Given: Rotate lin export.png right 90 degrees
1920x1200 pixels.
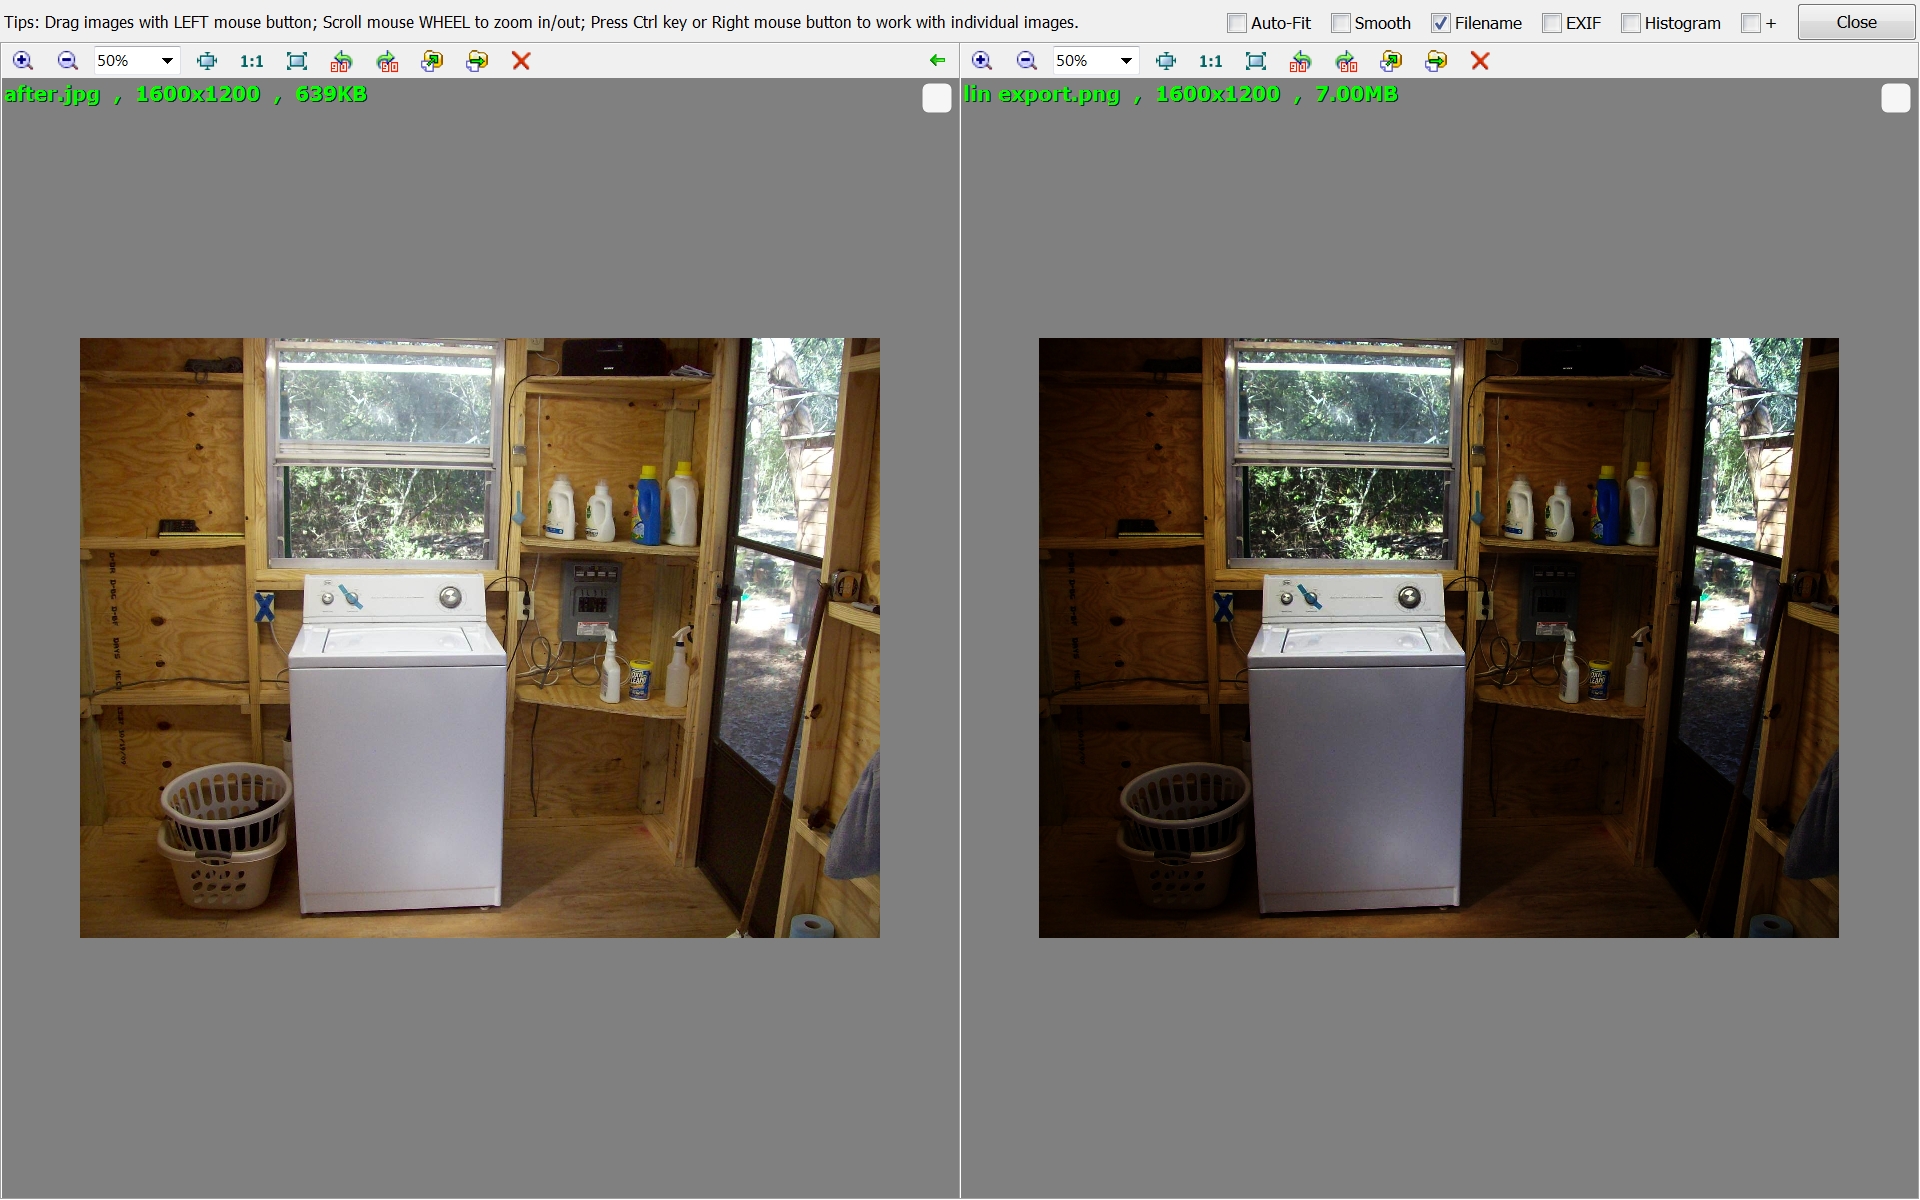Looking at the screenshot, I should (x=1346, y=61).
